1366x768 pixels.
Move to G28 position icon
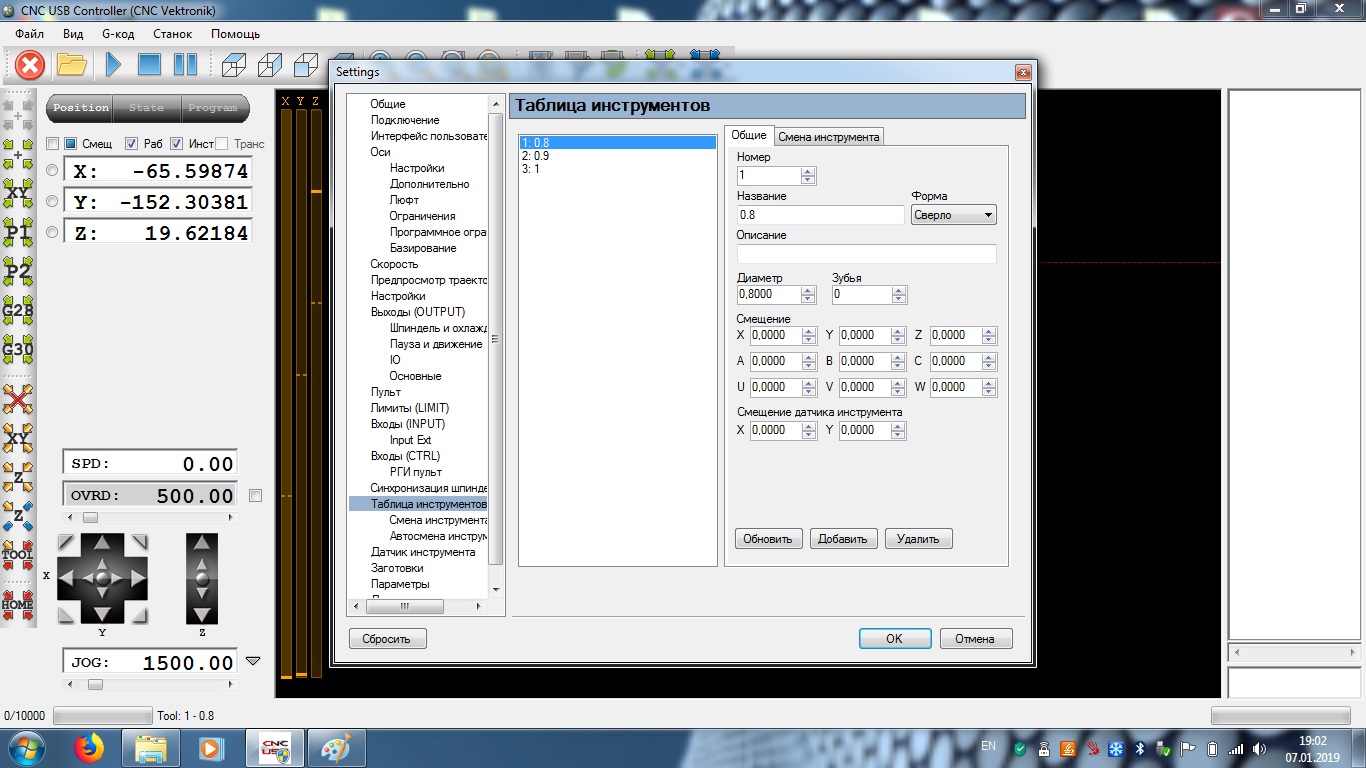pyautogui.click(x=18, y=311)
